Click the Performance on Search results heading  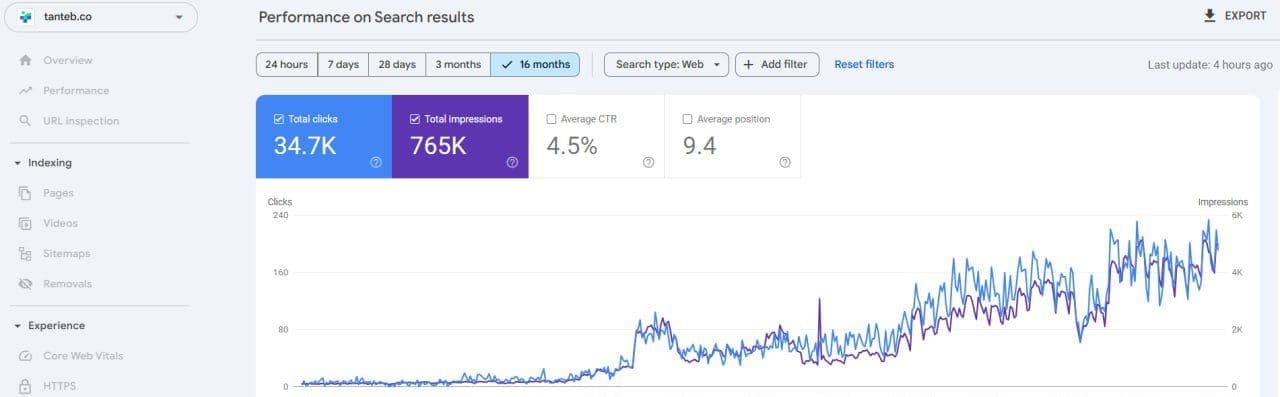366,17
